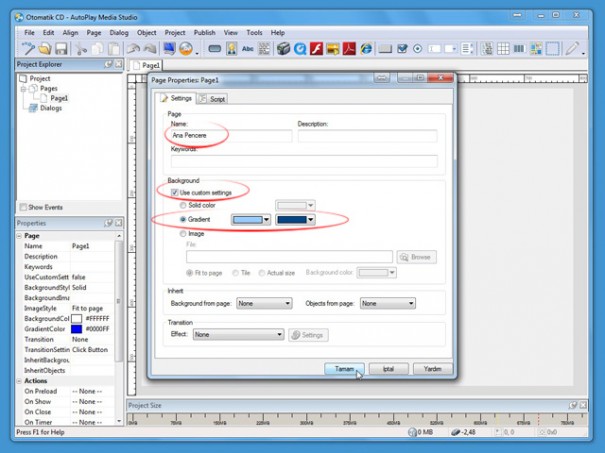Insert a Video camera object
This screenshot has width=605, height=453.
283,49
